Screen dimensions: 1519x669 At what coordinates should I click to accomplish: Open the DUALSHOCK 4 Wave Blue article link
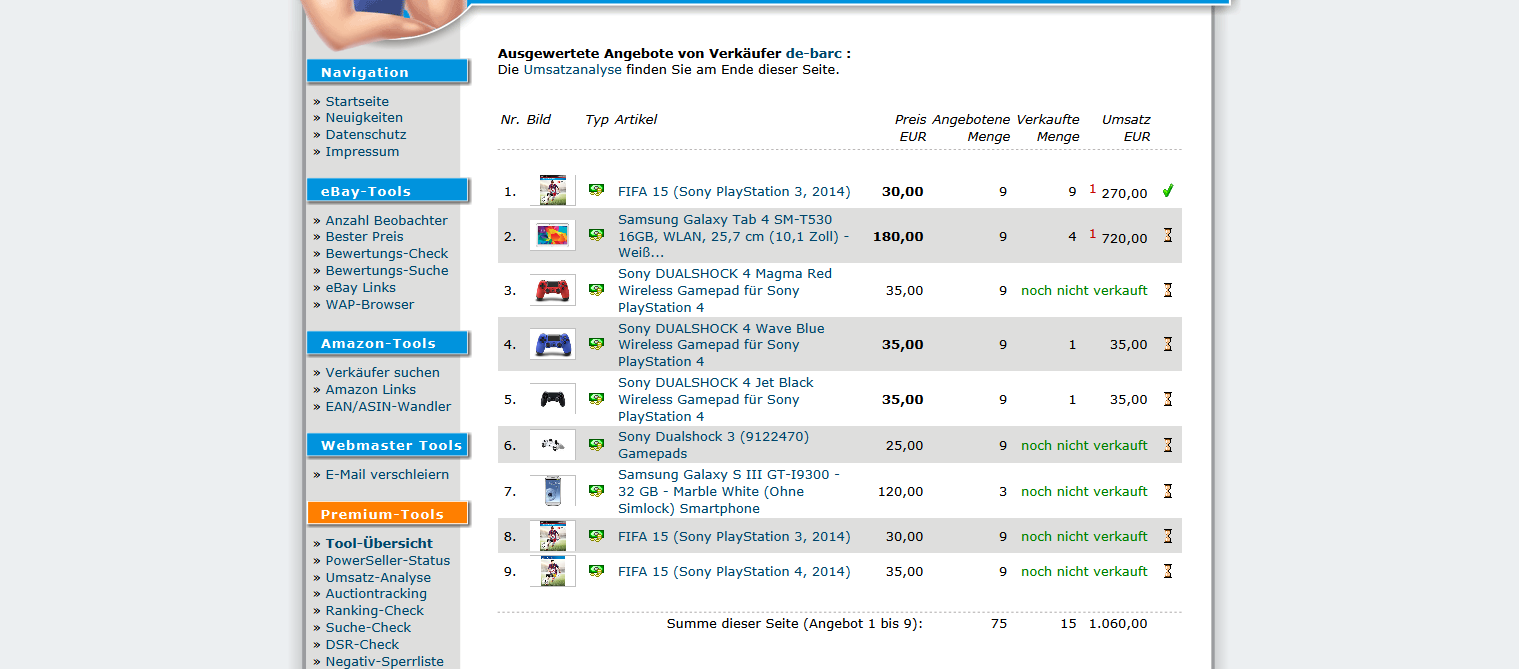pyautogui.click(x=721, y=344)
